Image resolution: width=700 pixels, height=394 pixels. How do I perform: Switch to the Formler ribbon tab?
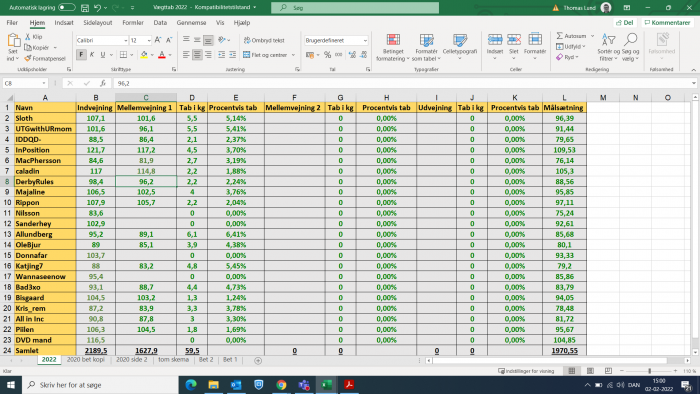(133, 22)
